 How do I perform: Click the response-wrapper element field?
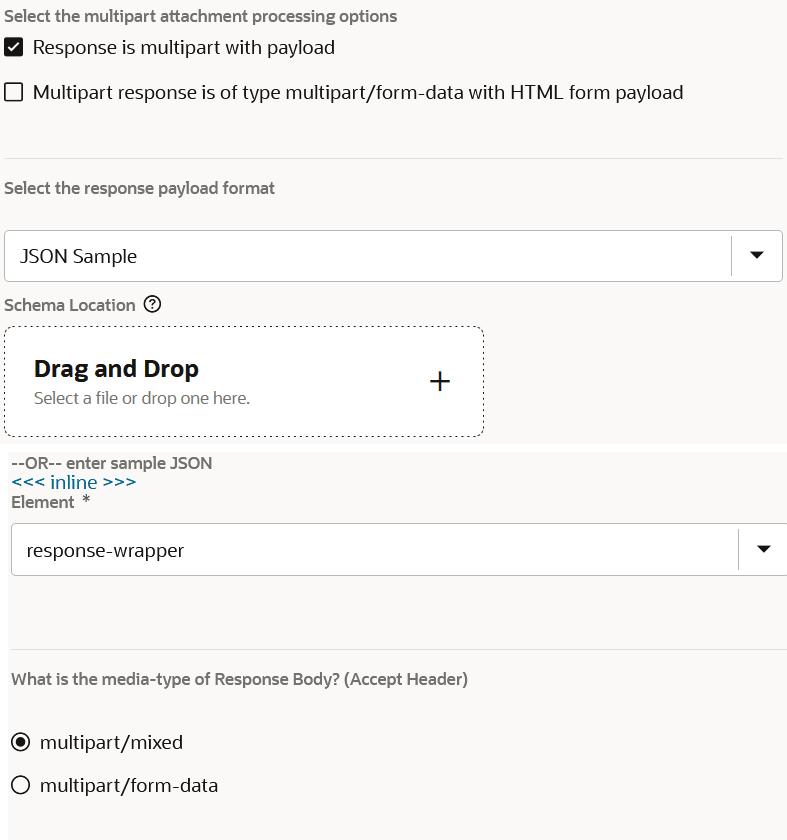pyautogui.click(x=370, y=549)
